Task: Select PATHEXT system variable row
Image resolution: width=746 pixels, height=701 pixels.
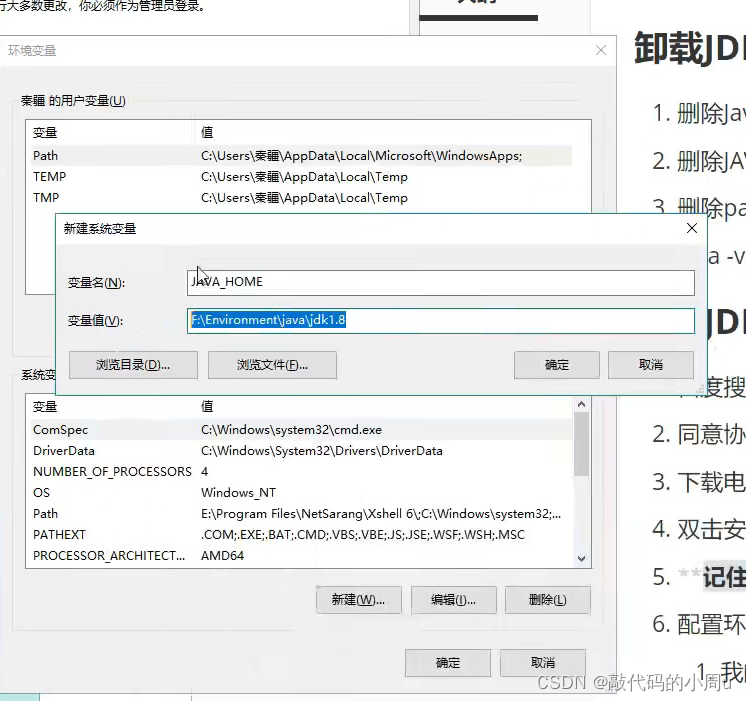Action: pos(302,535)
